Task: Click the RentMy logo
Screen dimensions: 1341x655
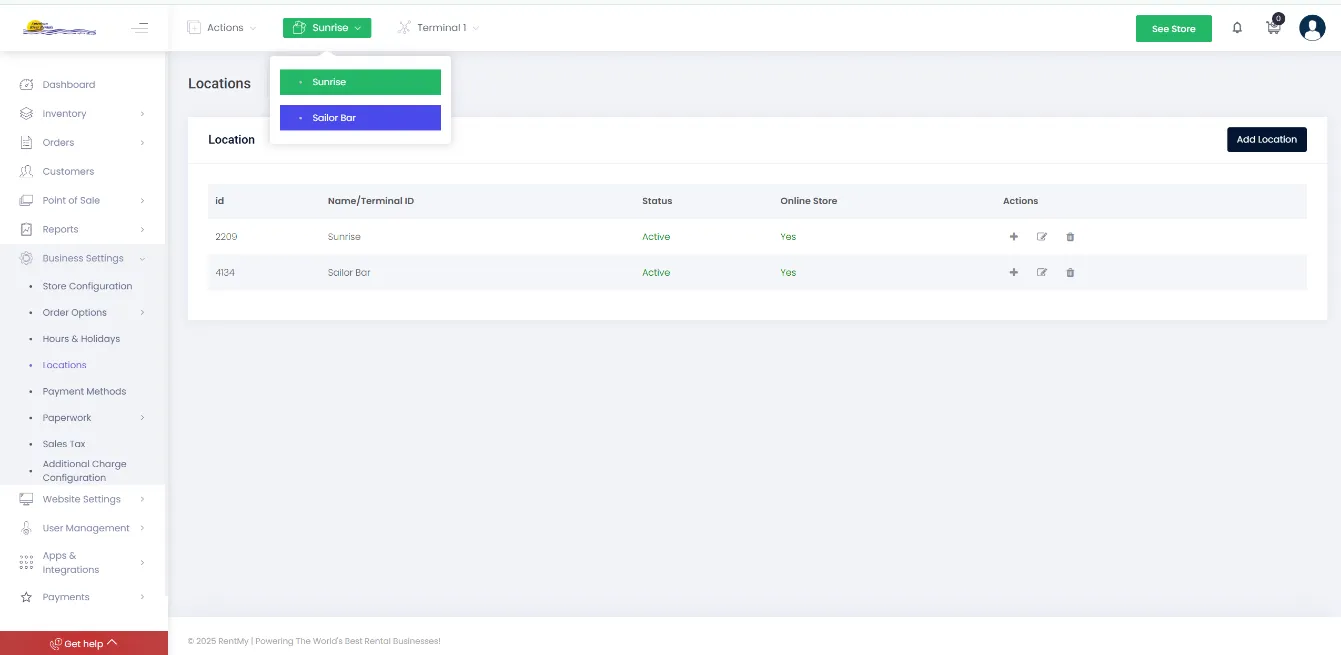Action: click(60, 27)
